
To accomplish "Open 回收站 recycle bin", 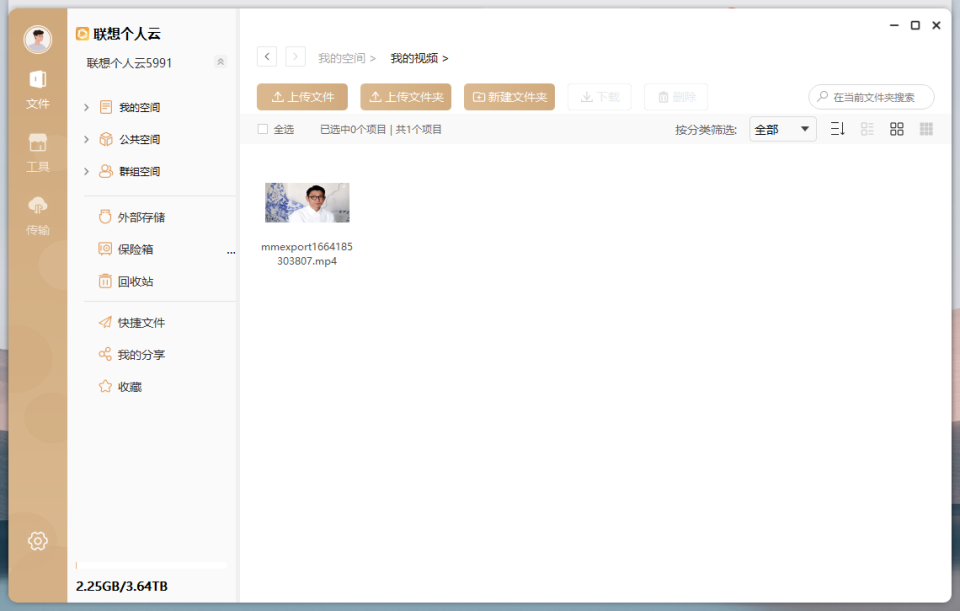I will click(x=126, y=282).
